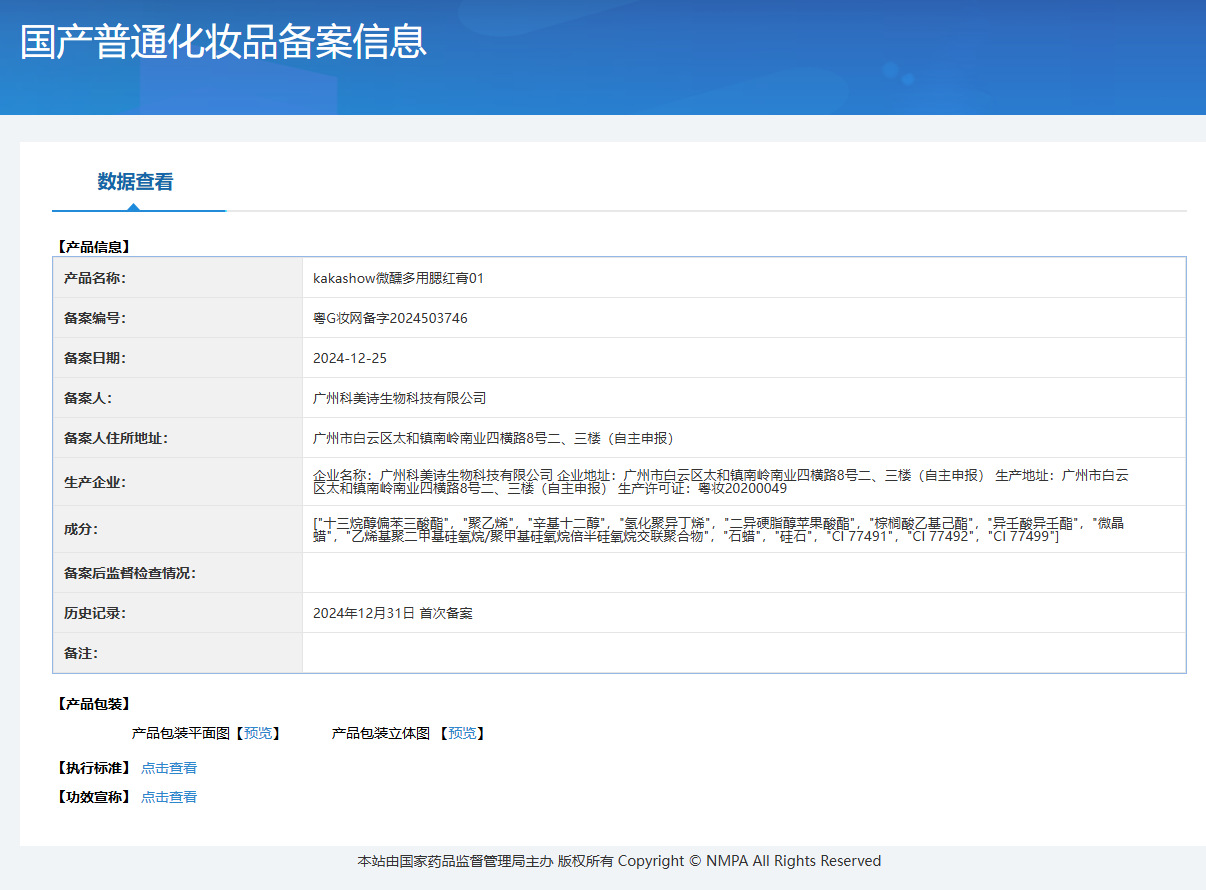Open 预览 link for 产品包装平面图

click(x=258, y=733)
